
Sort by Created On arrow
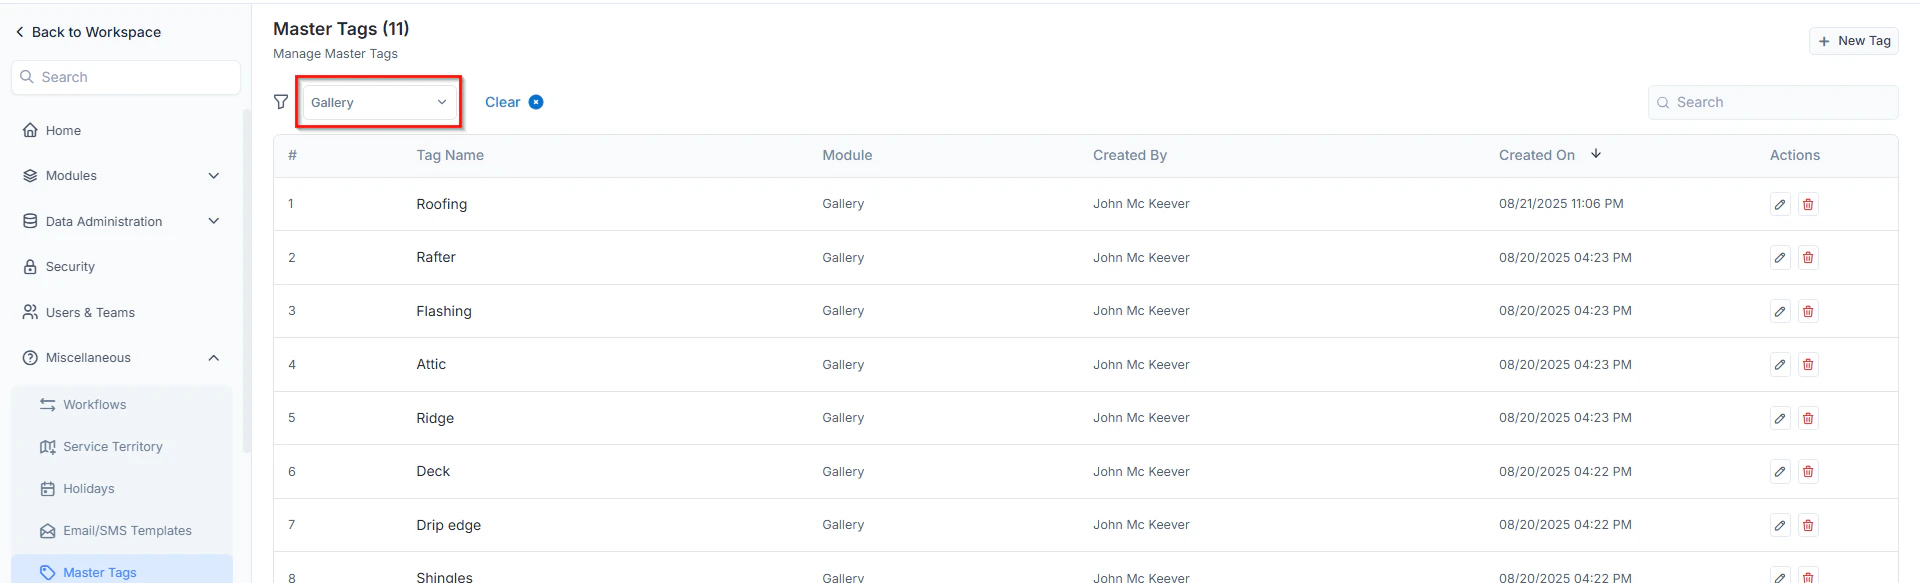coord(1596,154)
